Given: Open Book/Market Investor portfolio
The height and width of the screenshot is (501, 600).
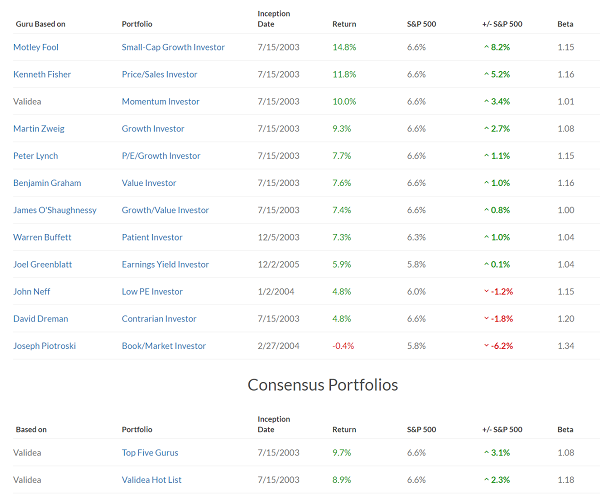Looking at the screenshot, I should (x=164, y=346).
